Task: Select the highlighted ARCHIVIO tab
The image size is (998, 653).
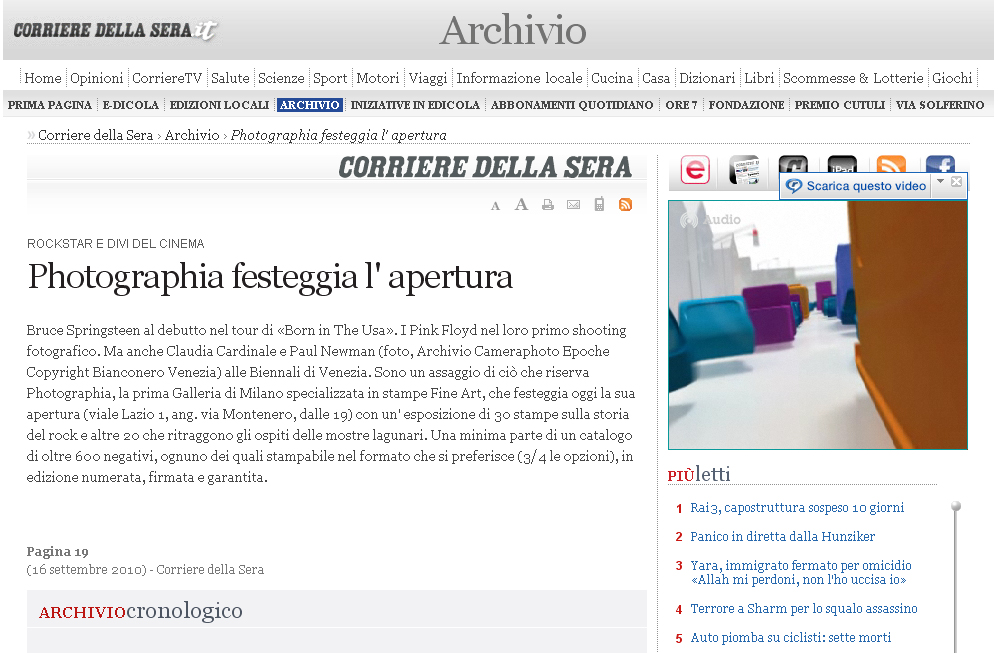Action: pos(309,105)
